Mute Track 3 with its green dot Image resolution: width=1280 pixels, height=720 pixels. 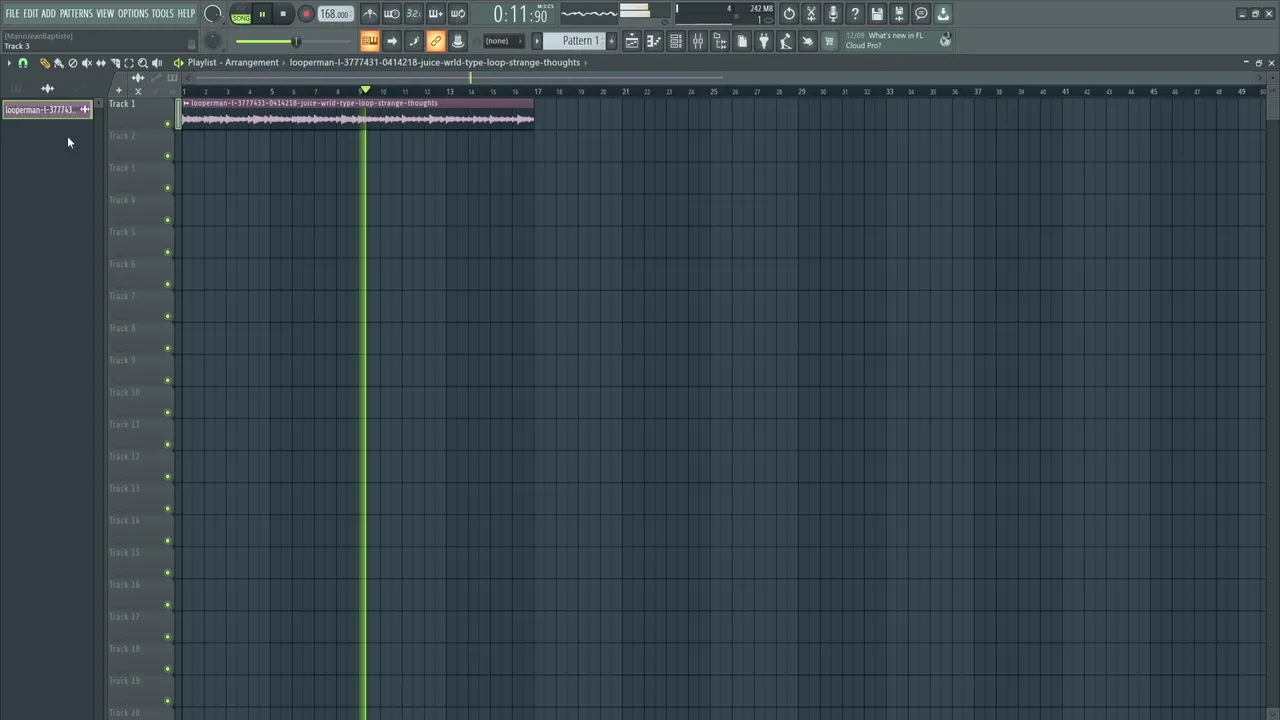(x=167, y=188)
